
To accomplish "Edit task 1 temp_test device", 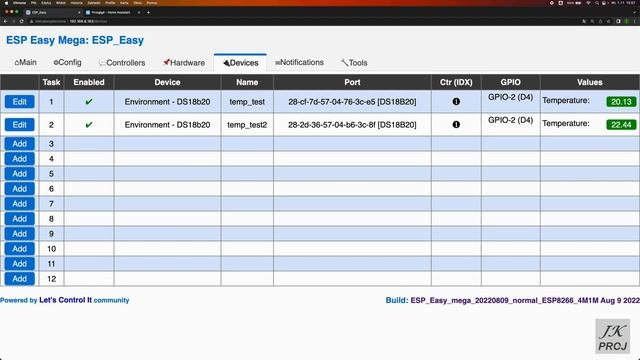I will [20, 102].
